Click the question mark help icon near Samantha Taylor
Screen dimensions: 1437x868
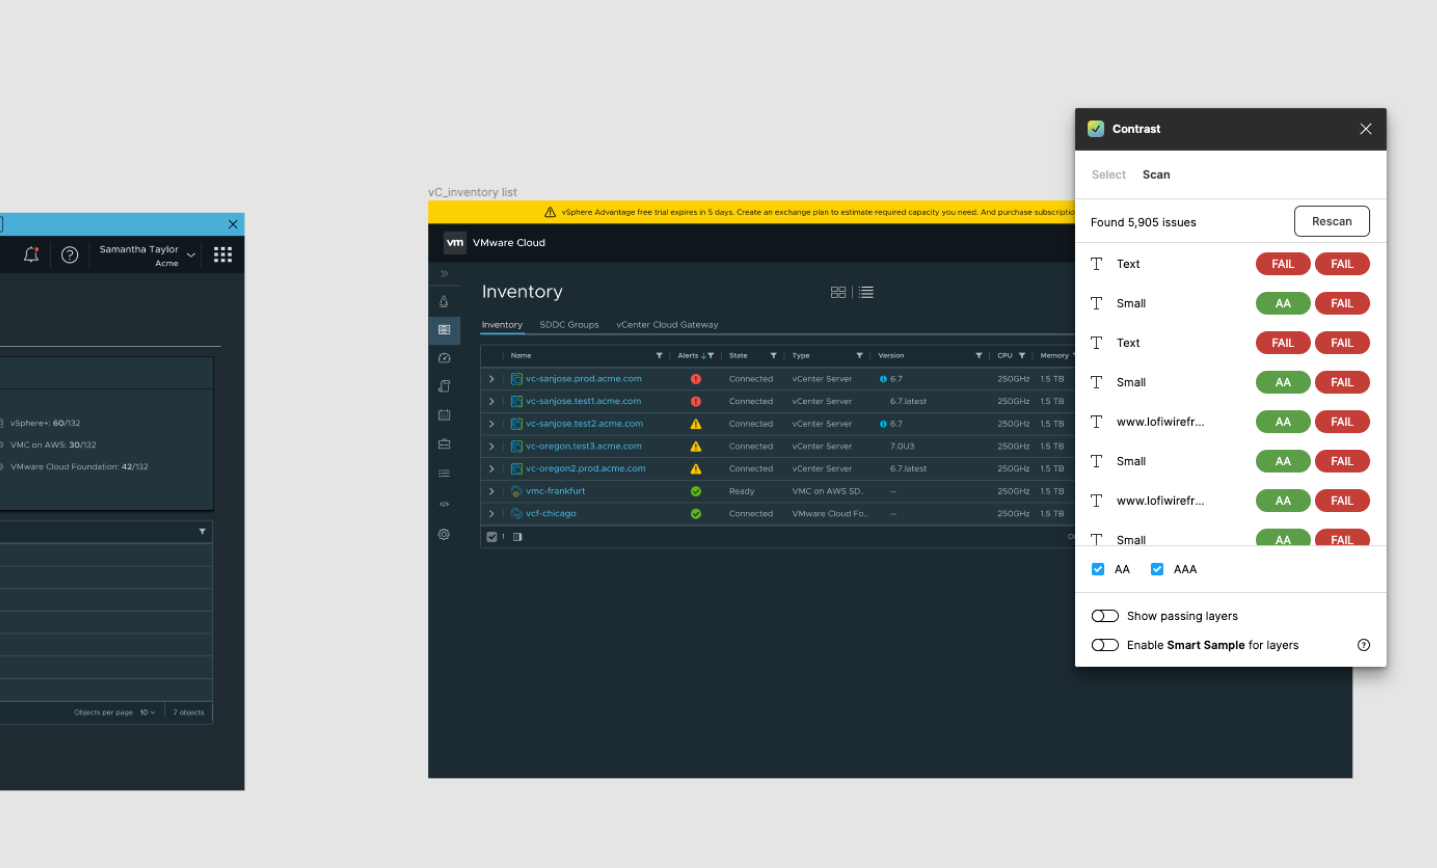coord(70,254)
